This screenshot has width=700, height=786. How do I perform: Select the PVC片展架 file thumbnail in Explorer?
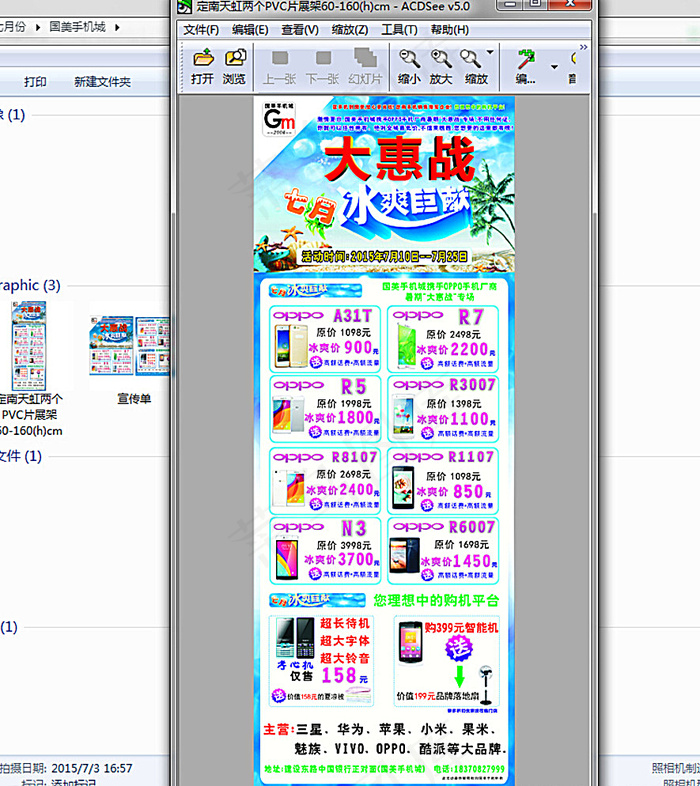pyautogui.click(x=29, y=346)
